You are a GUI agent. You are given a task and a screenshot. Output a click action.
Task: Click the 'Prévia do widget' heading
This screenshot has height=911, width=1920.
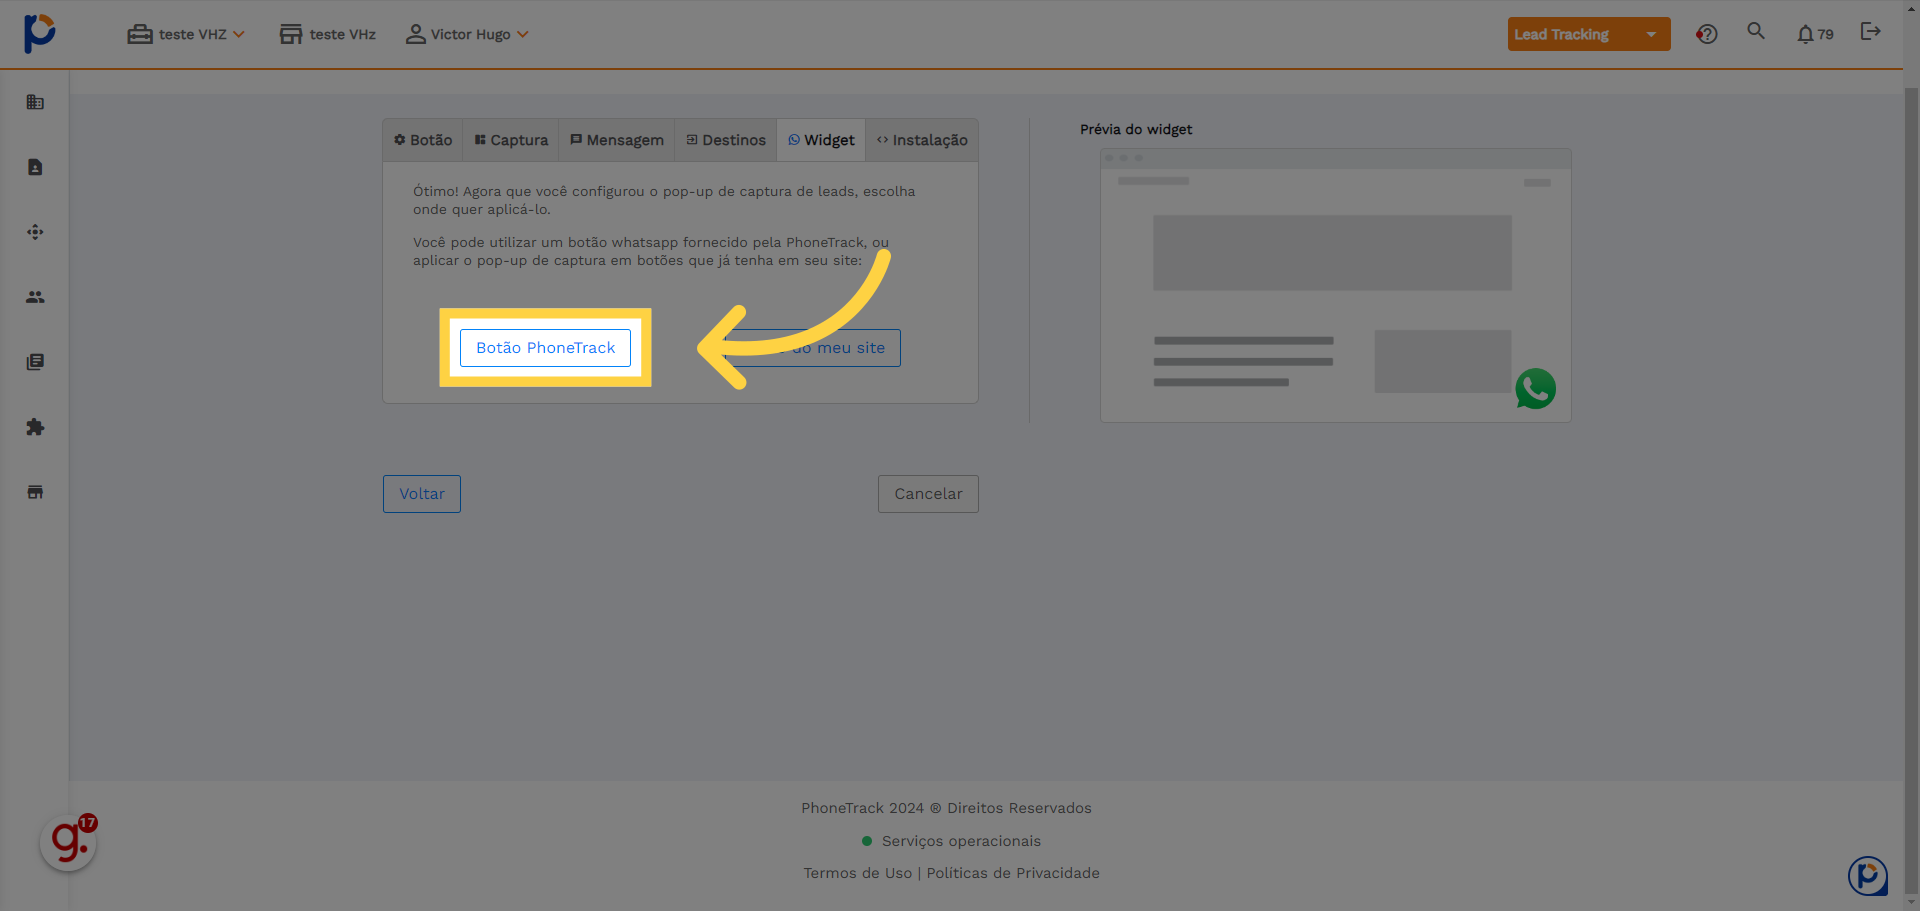1136,129
